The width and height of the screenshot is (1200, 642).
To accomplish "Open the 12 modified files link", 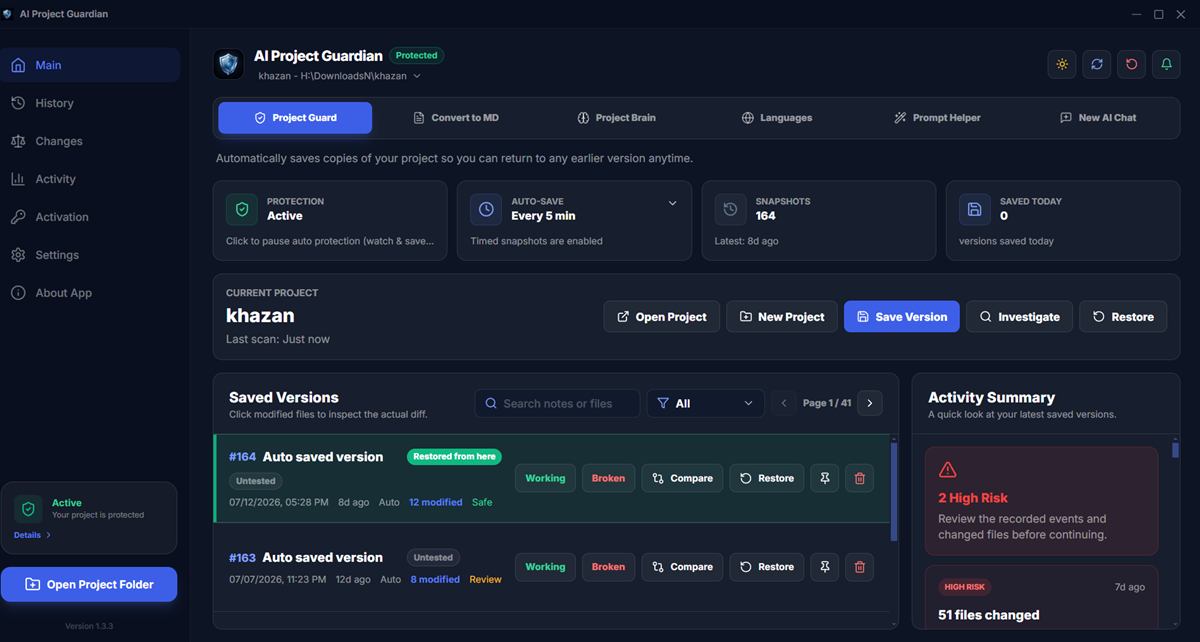I will 435,502.
